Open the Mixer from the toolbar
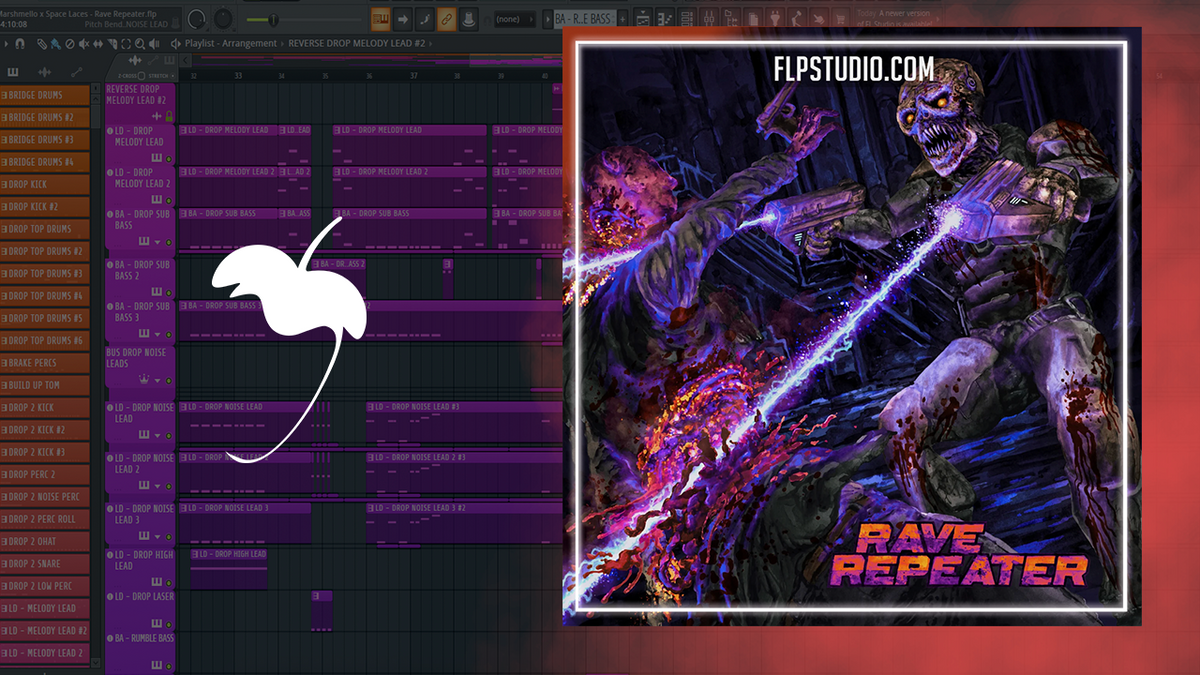This screenshot has height=675, width=1200. (x=710, y=16)
